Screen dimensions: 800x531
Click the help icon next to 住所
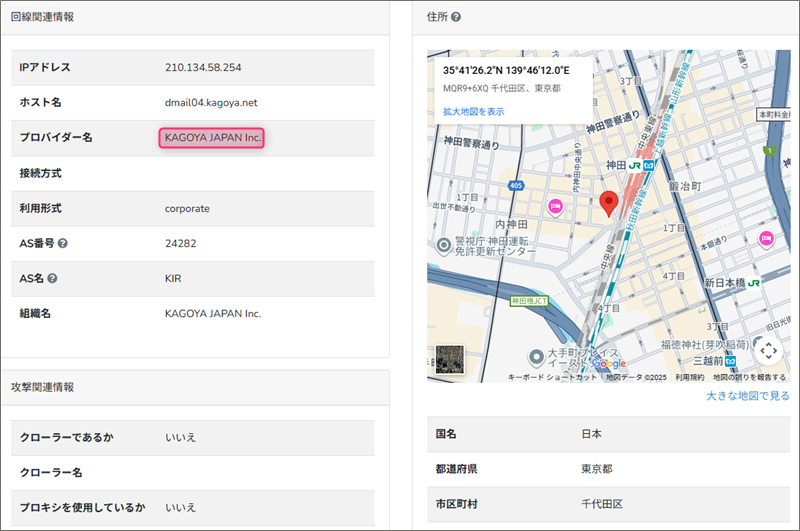click(456, 17)
